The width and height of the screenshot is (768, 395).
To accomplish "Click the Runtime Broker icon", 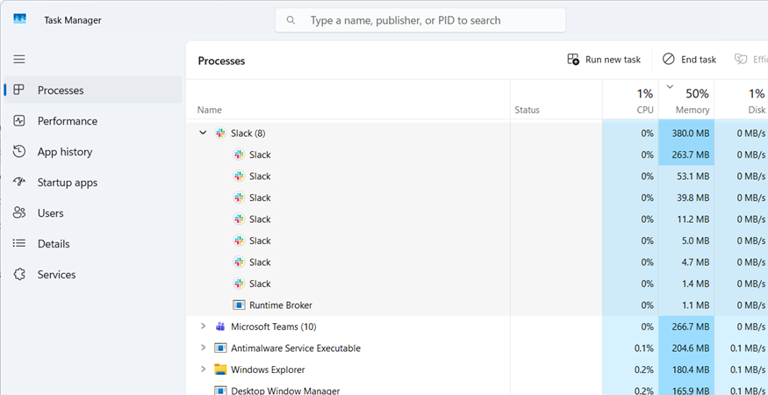I will (x=239, y=305).
